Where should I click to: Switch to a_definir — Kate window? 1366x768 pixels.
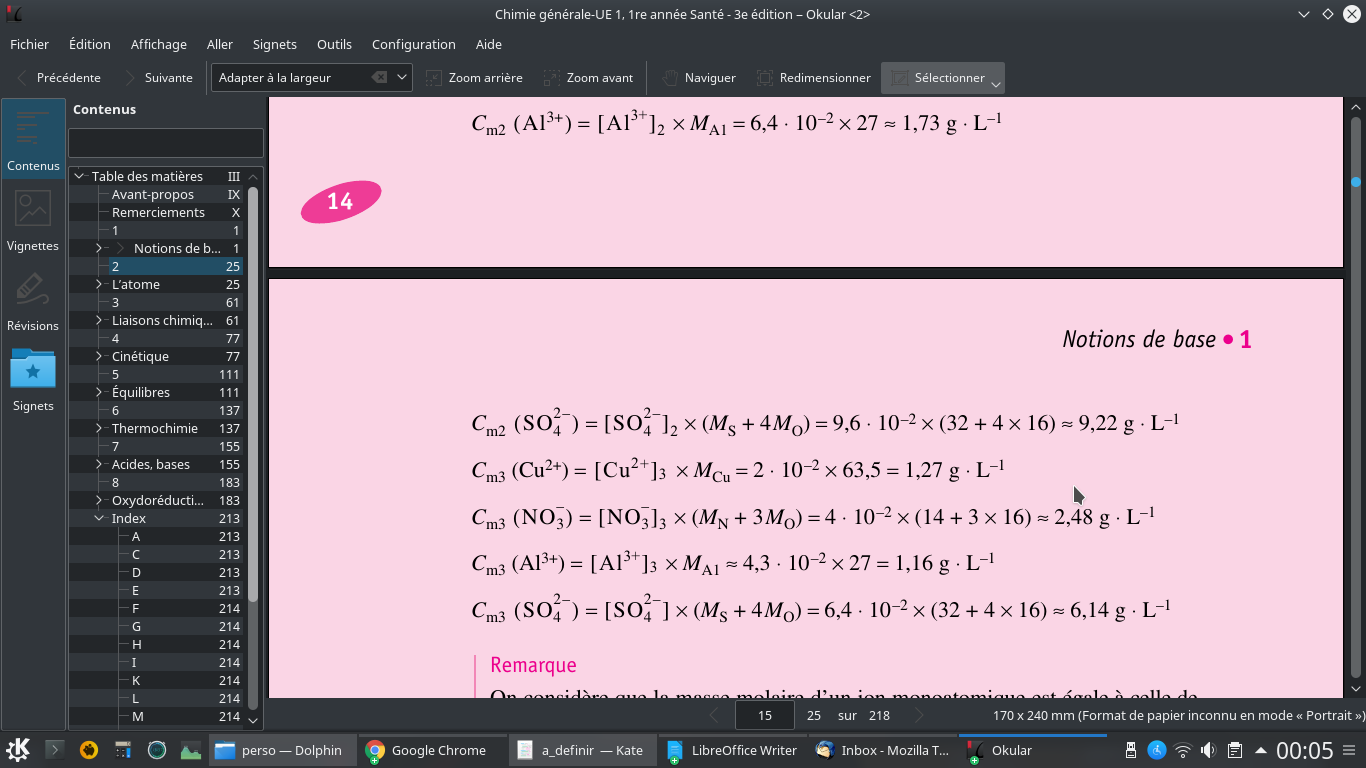[582, 750]
